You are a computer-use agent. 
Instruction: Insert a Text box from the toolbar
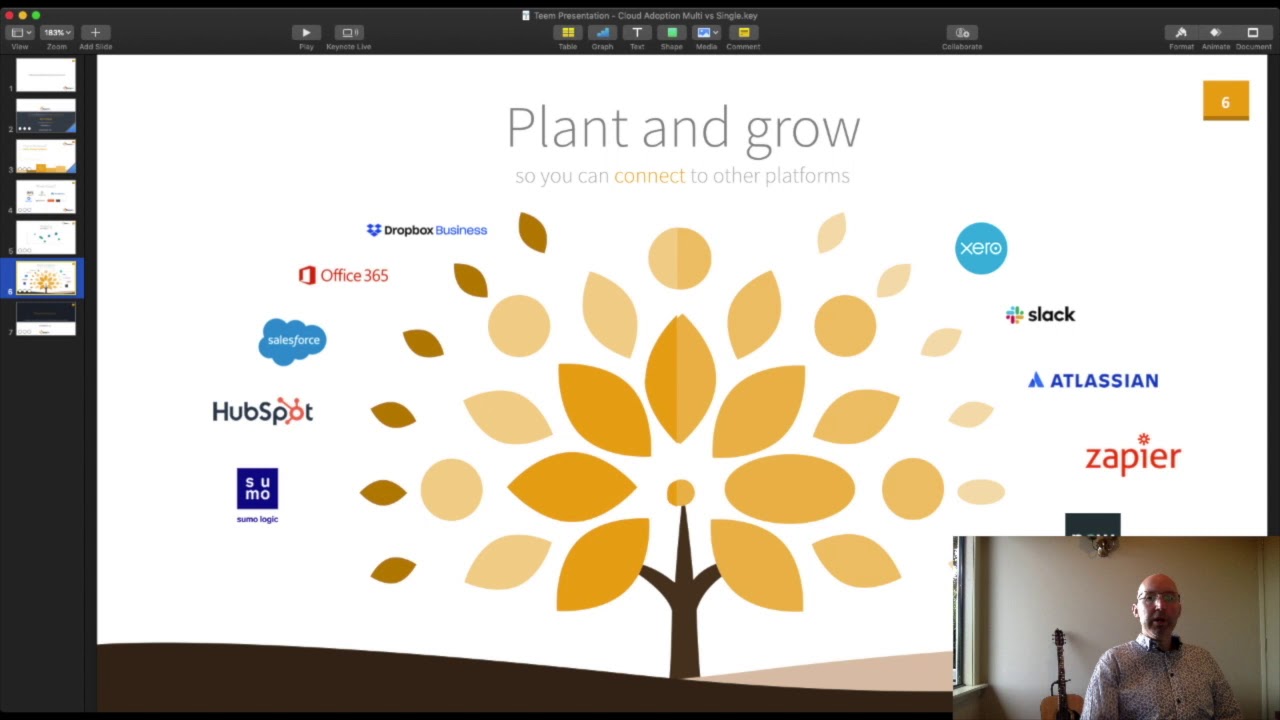[x=637, y=33]
